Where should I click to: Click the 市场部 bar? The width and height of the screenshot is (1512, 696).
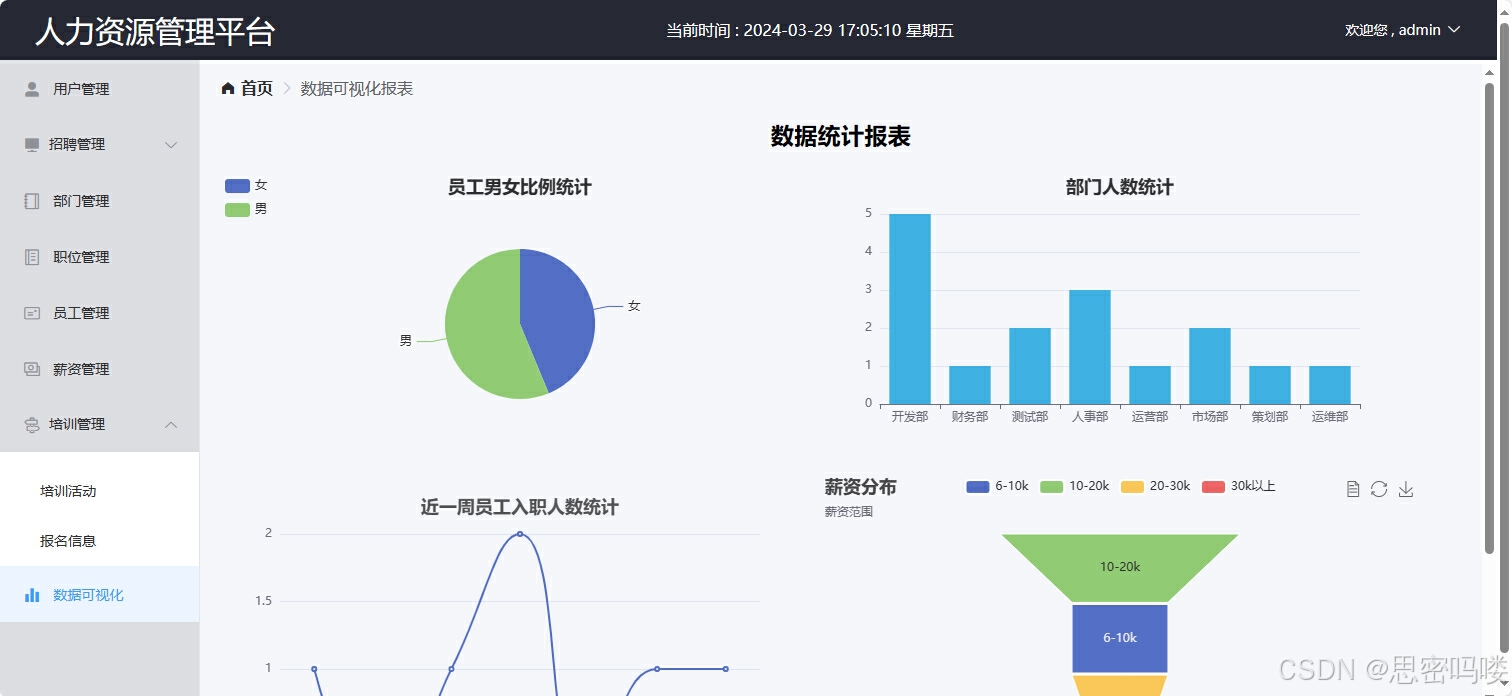(1210, 366)
